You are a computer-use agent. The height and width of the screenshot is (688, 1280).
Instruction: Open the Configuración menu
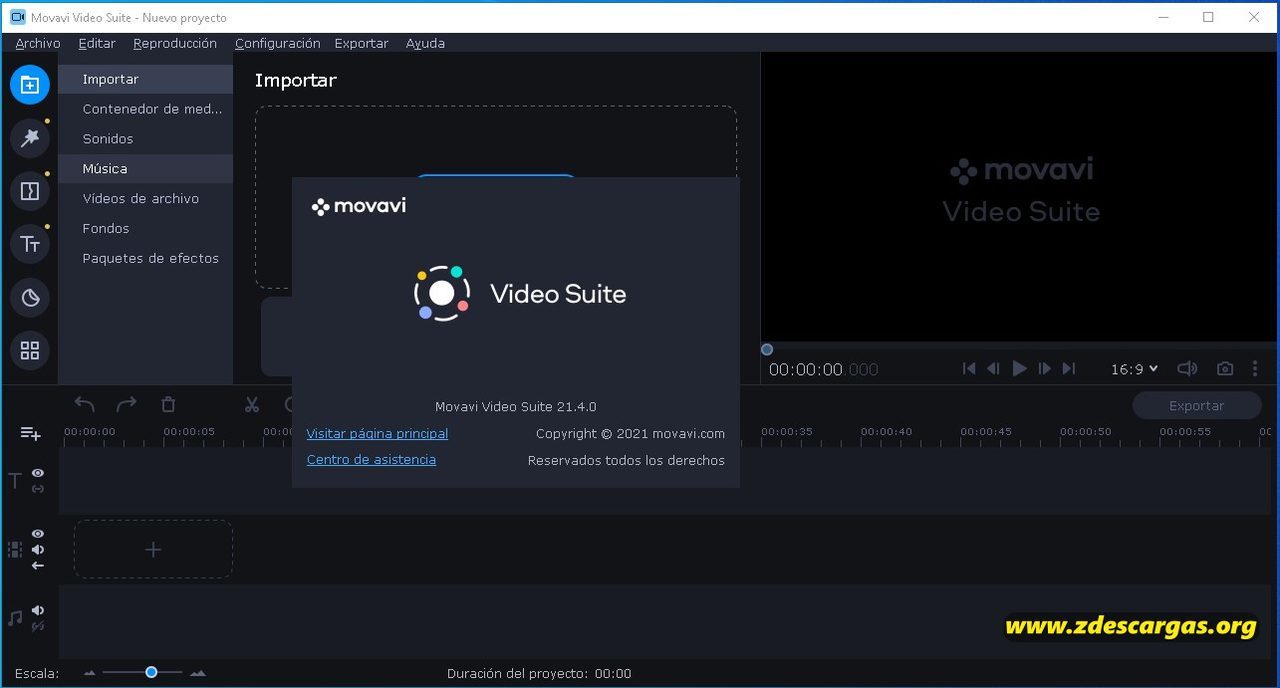[278, 43]
